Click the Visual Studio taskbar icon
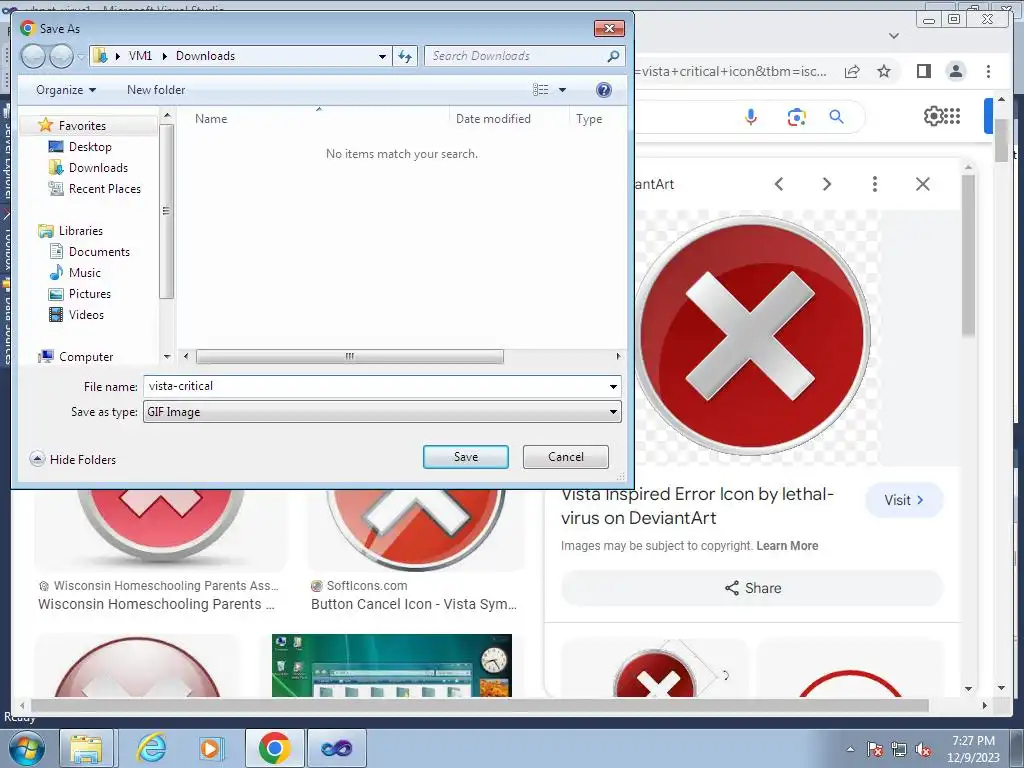1024x768 pixels. pos(336,748)
